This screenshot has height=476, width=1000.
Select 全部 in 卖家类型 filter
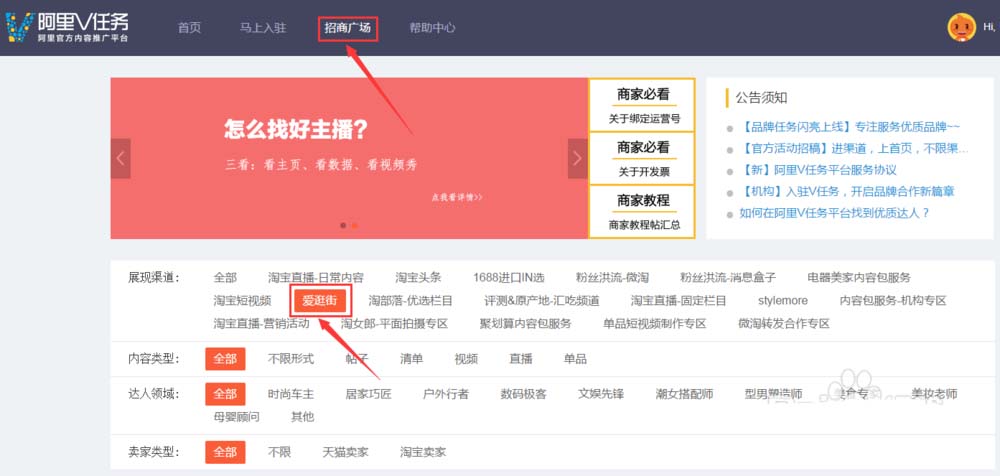point(225,452)
